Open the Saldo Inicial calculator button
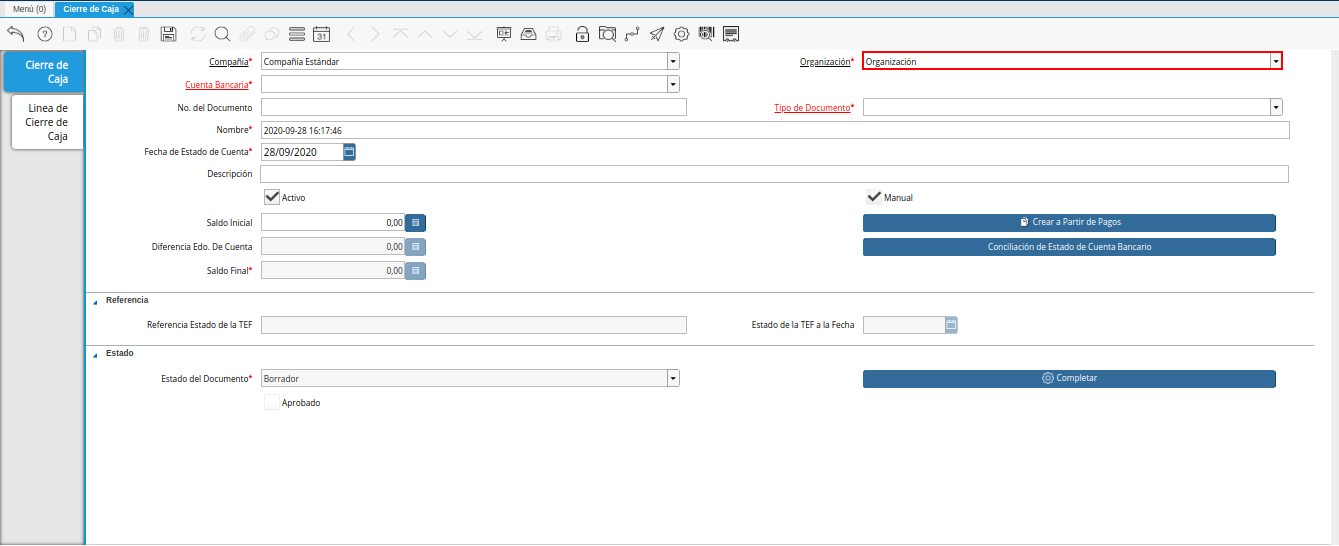 click(x=415, y=222)
